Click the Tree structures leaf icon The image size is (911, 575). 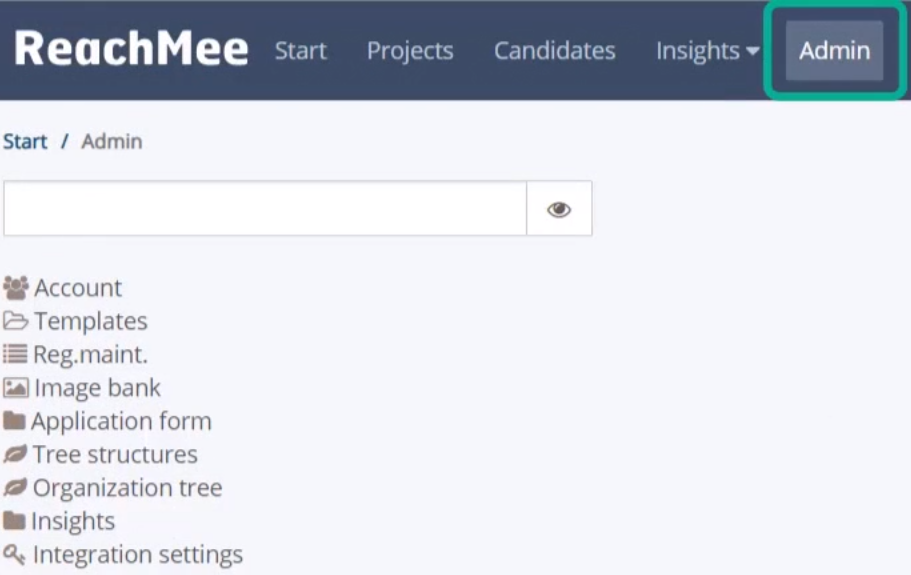15,454
